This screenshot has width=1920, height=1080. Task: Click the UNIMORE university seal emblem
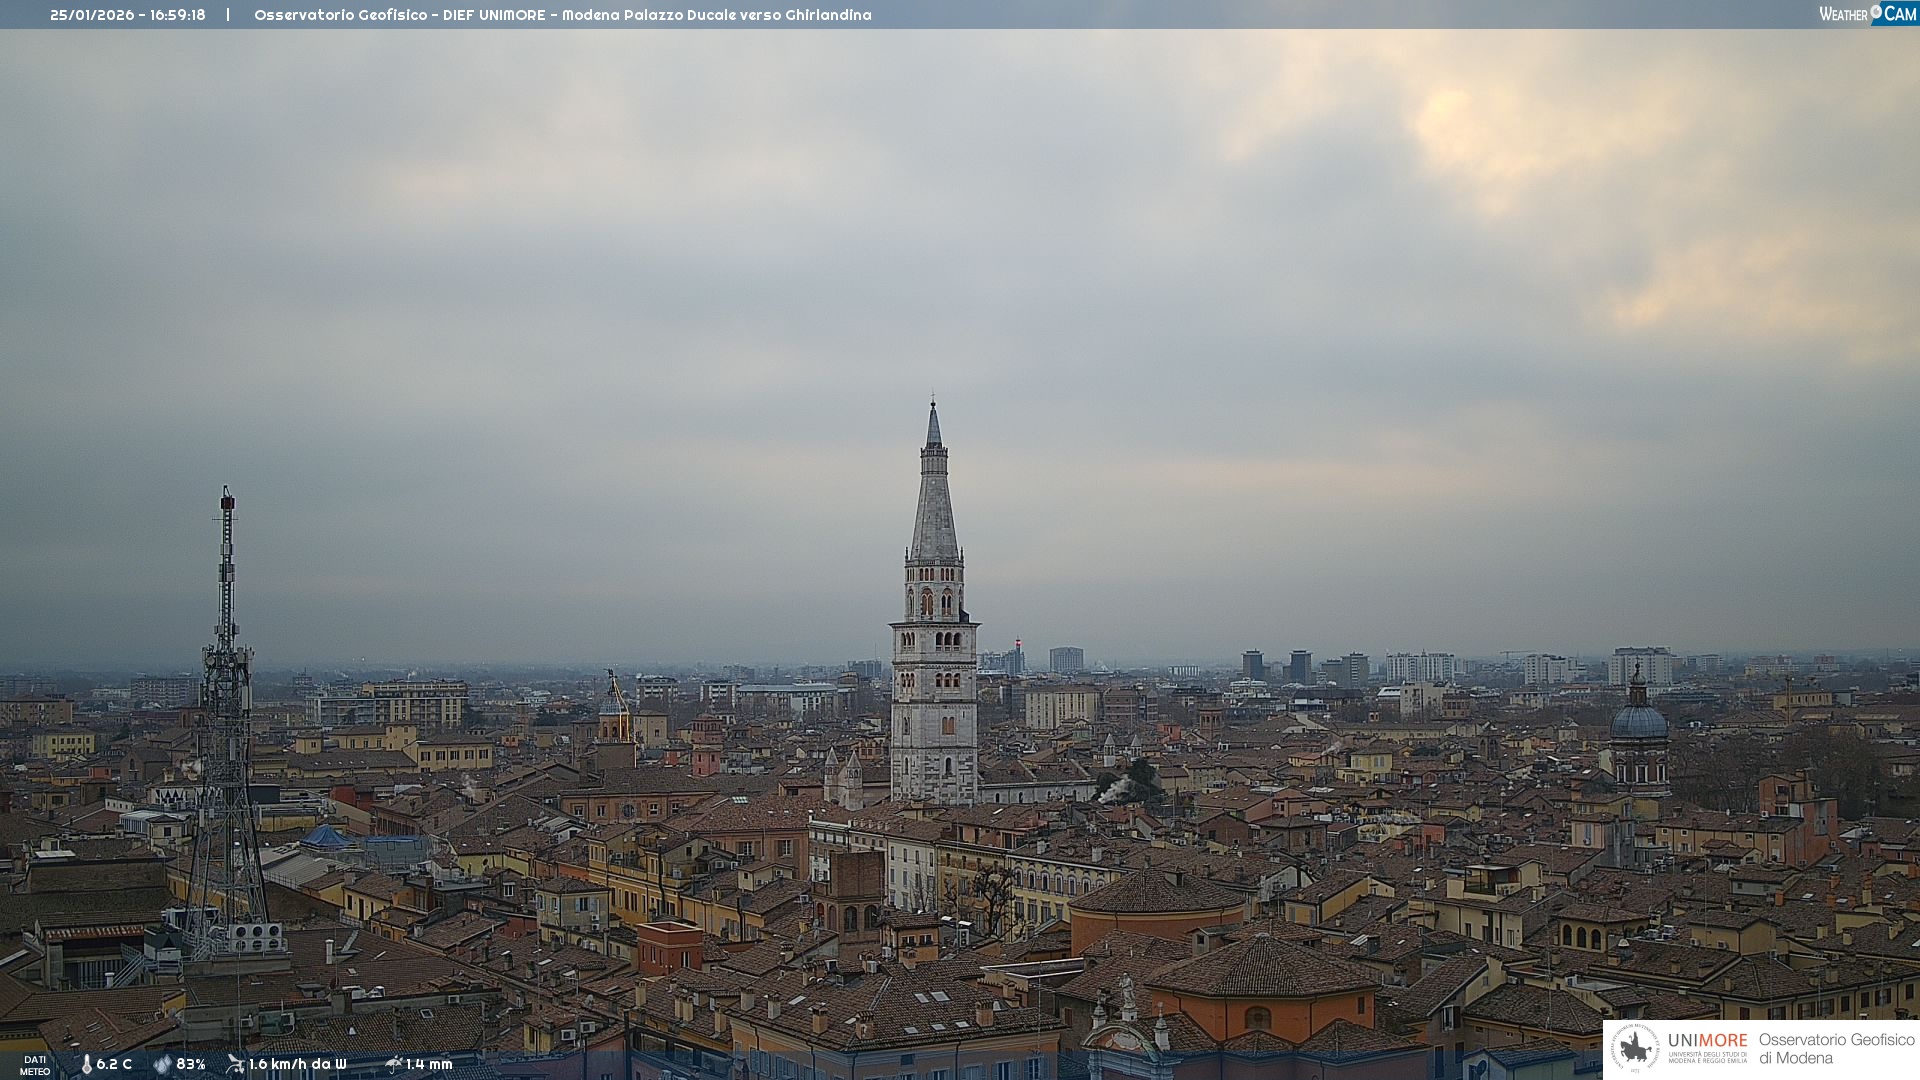click(x=1635, y=1048)
